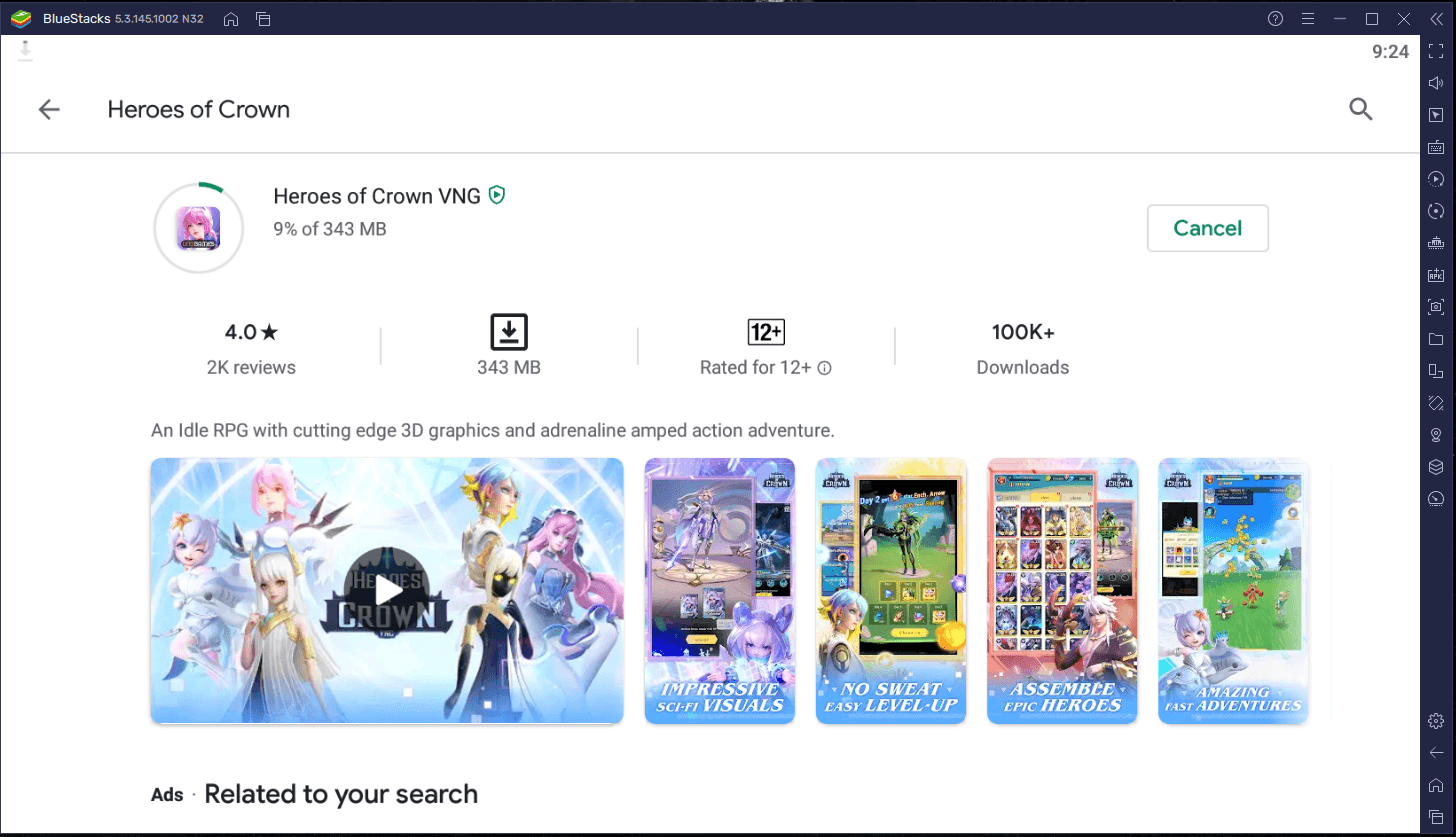Open the No Sweat Easy Level-Up screenshot

891,591
